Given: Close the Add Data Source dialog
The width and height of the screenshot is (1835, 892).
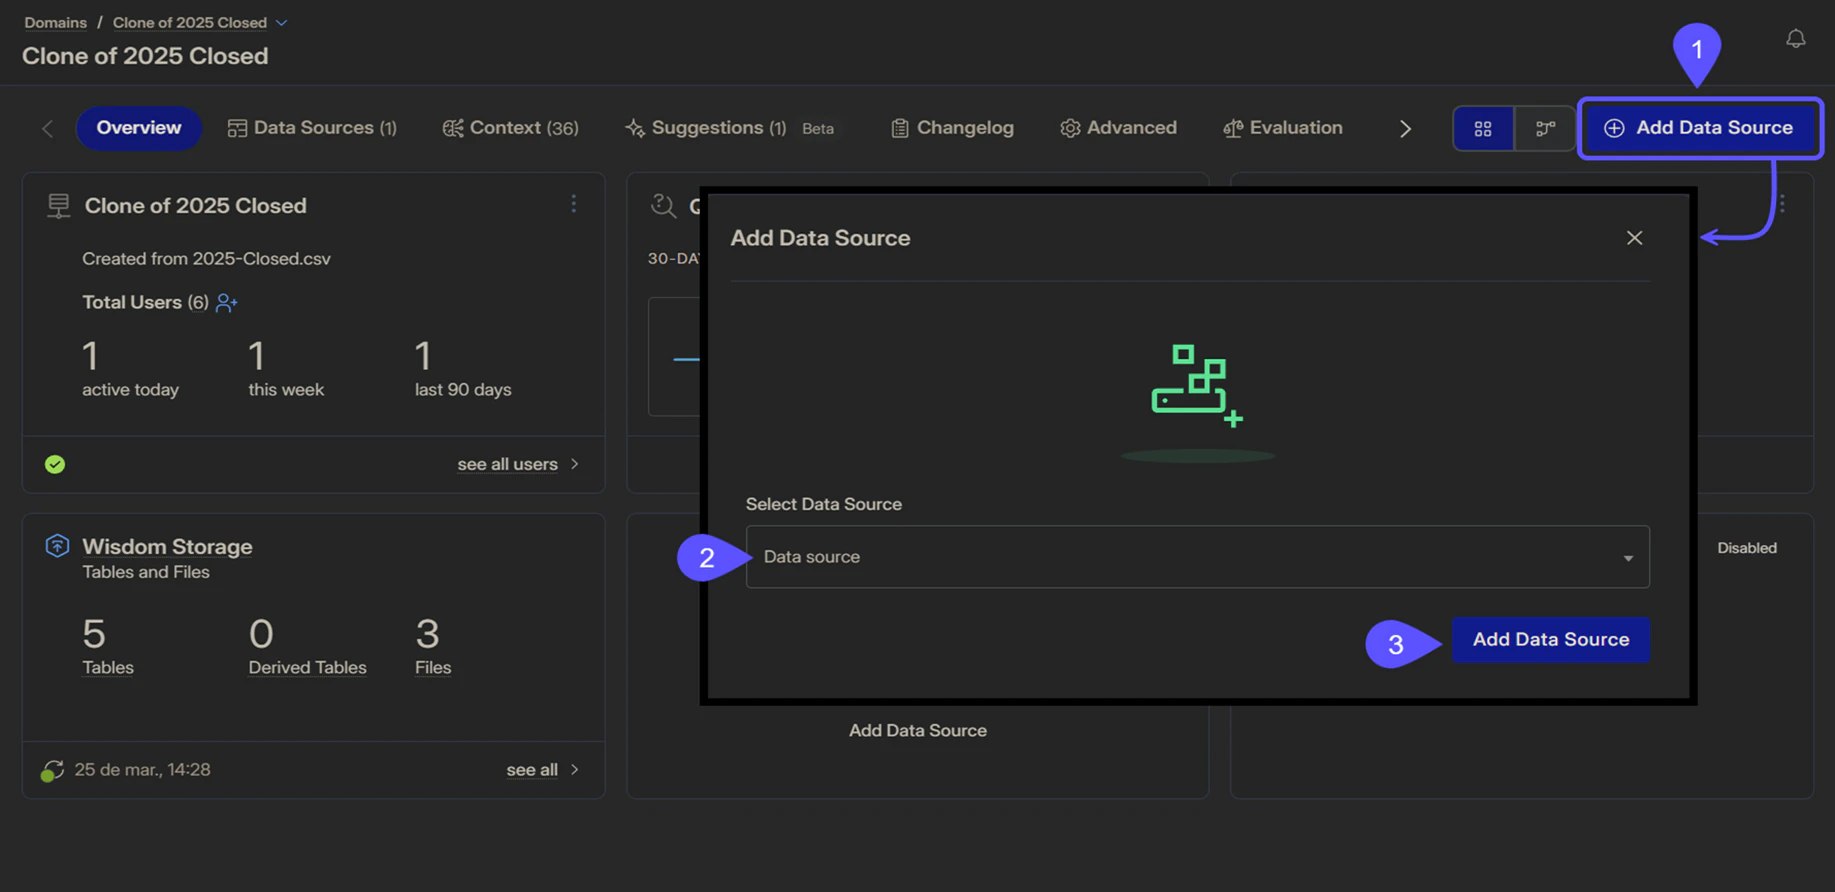Looking at the screenshot, I should coord(1634,238).
